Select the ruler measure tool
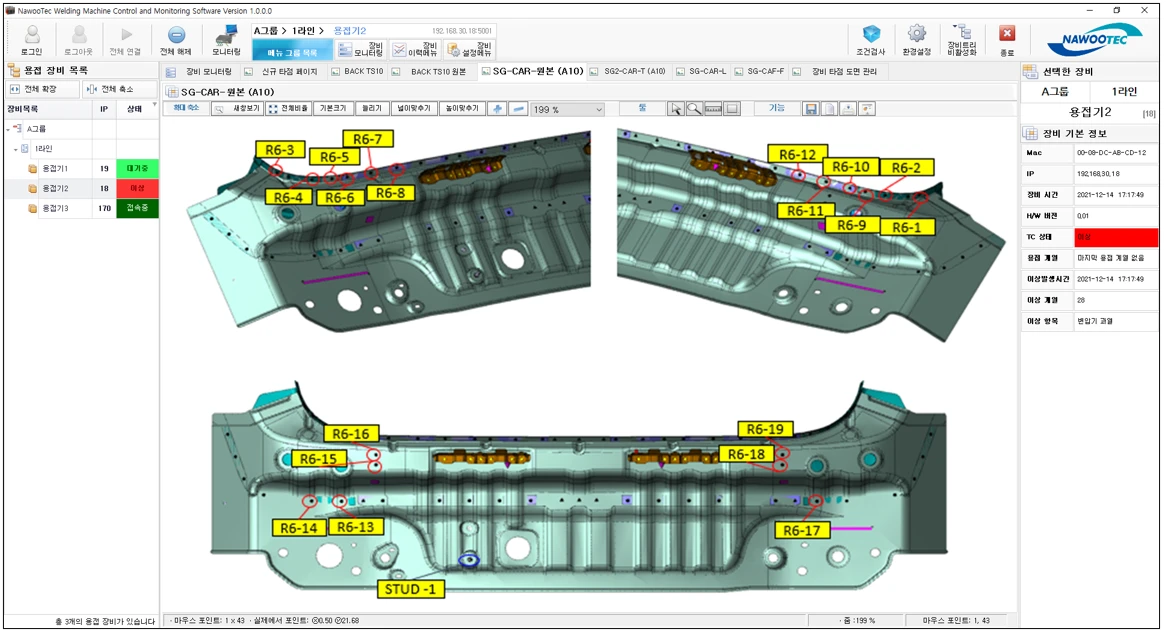The image size is (1166, 630). pyautogui.click(x=713, y=109)
